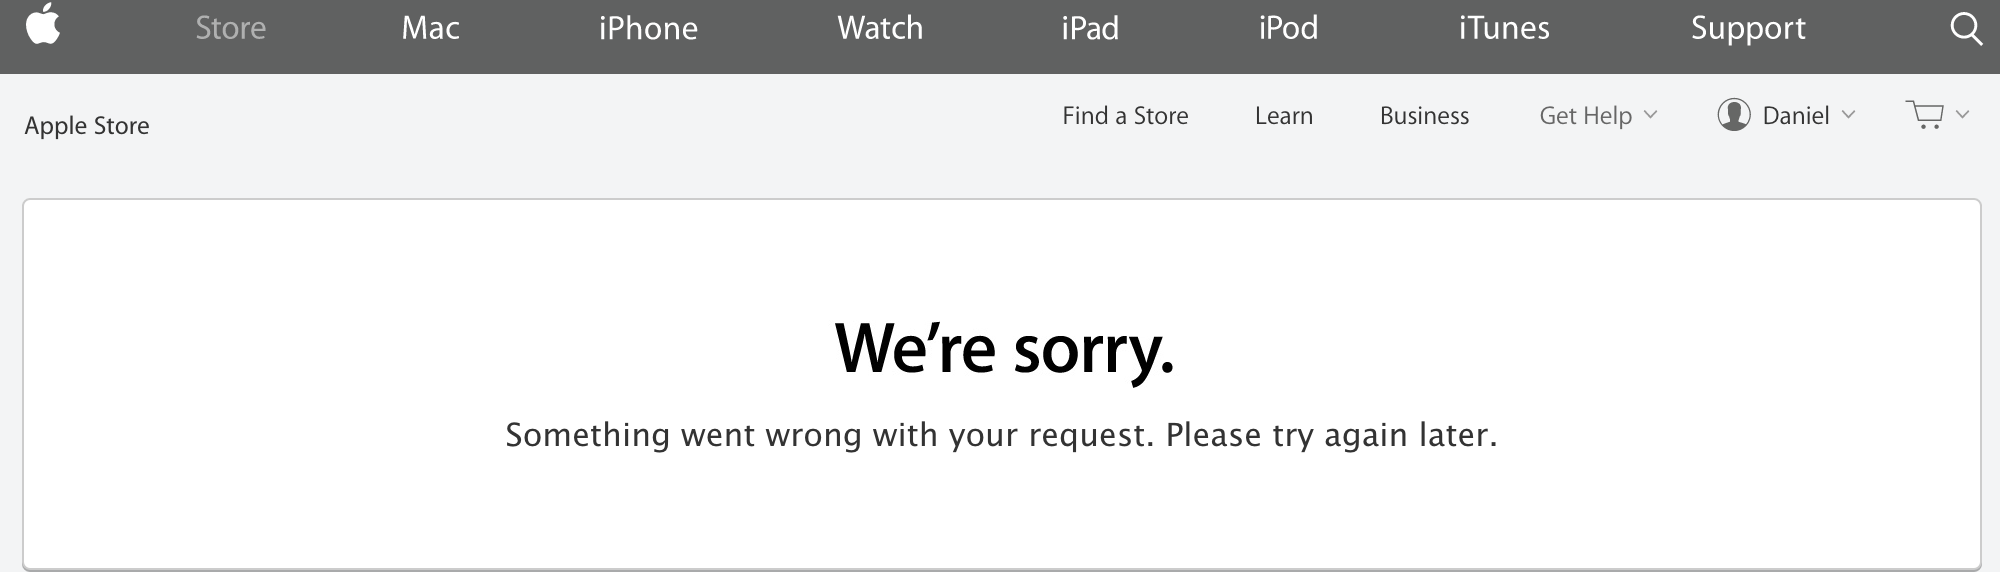Open the Get Help dropdown arrow

(1651, 115)
